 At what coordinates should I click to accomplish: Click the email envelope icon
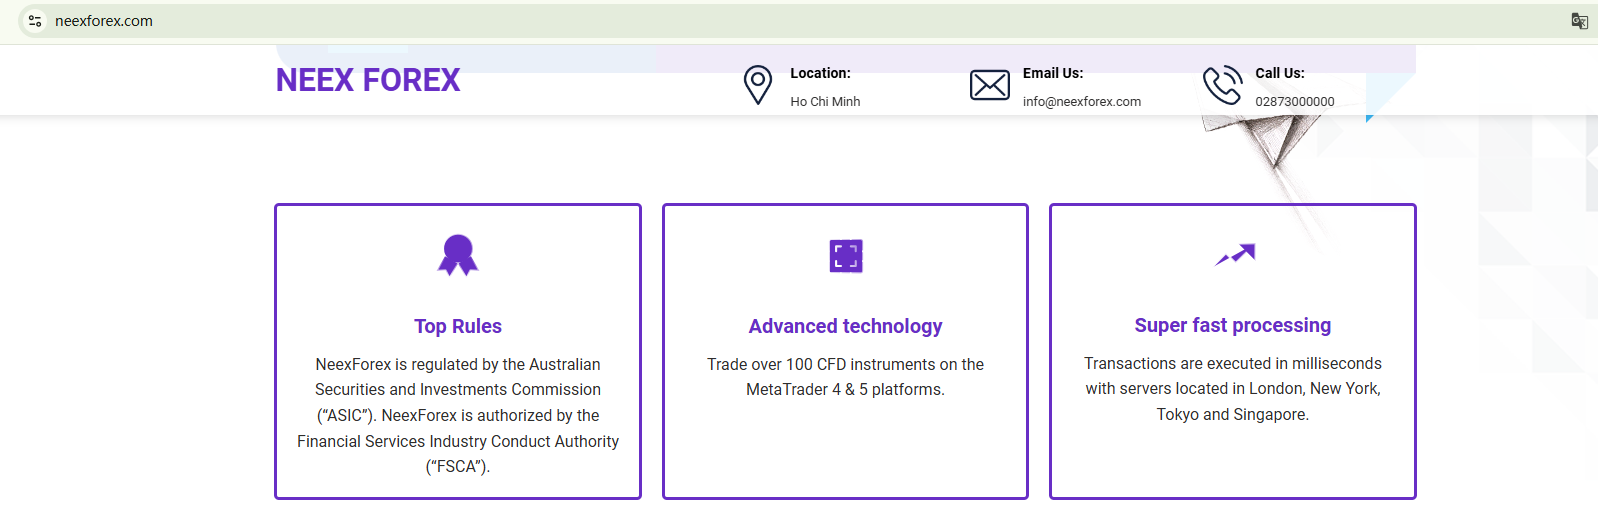click(989, 85)
